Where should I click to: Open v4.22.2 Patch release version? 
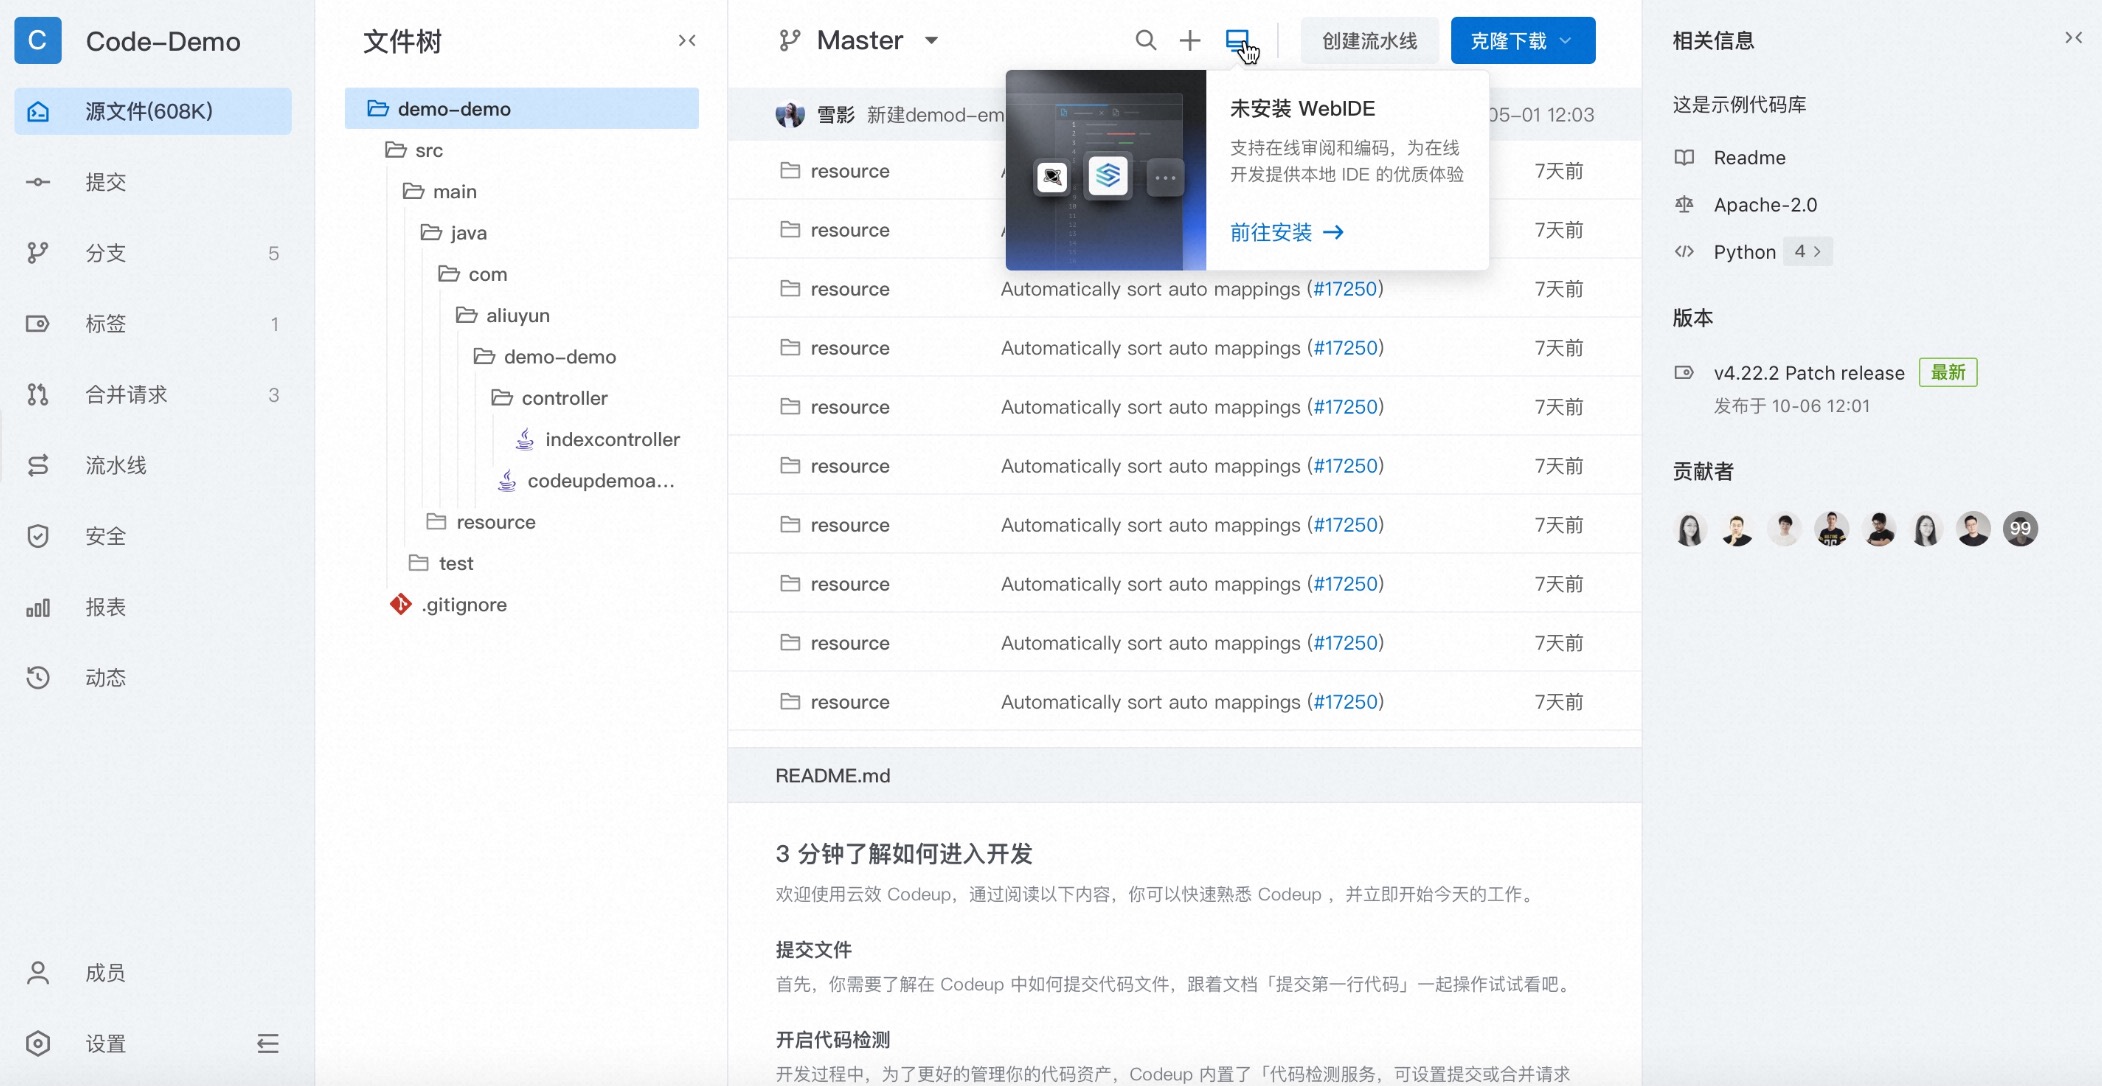(x=1809, y=373)
